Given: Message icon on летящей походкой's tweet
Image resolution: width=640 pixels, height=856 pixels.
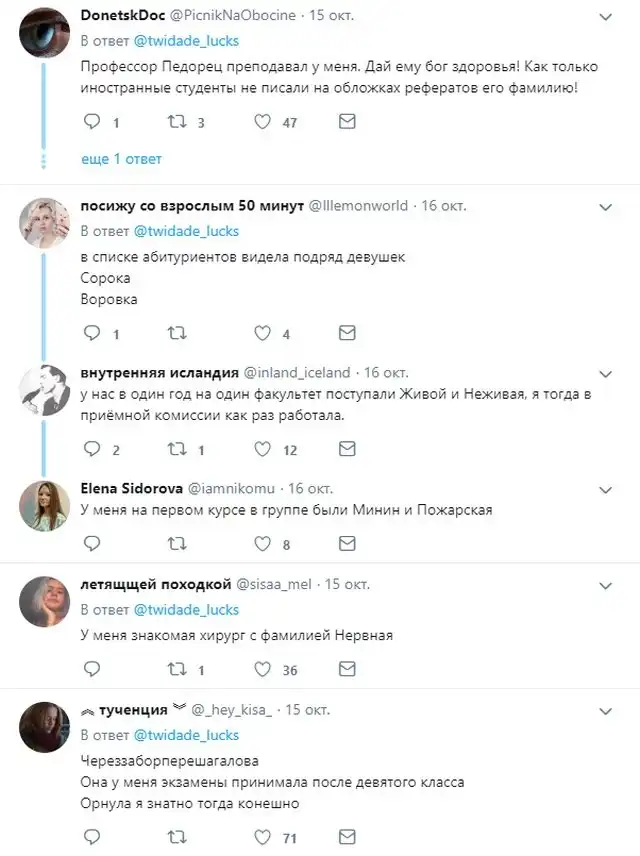Looking at the screenshot, I should tap(347, 670).
